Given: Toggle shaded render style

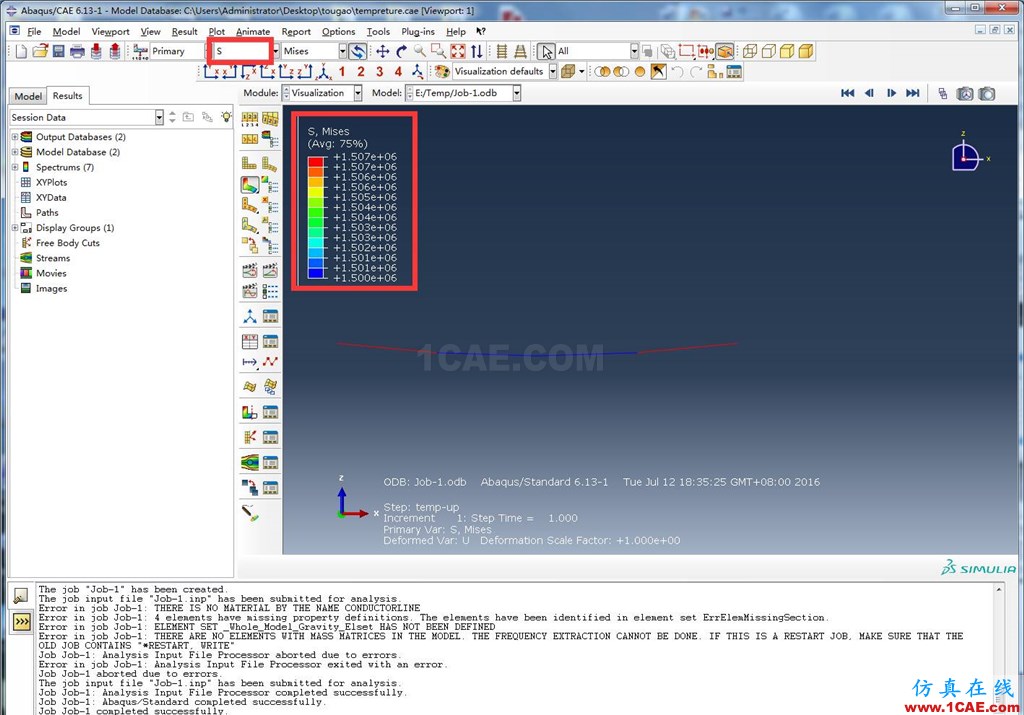Looking at the screenshot, I should click(806, 51).
